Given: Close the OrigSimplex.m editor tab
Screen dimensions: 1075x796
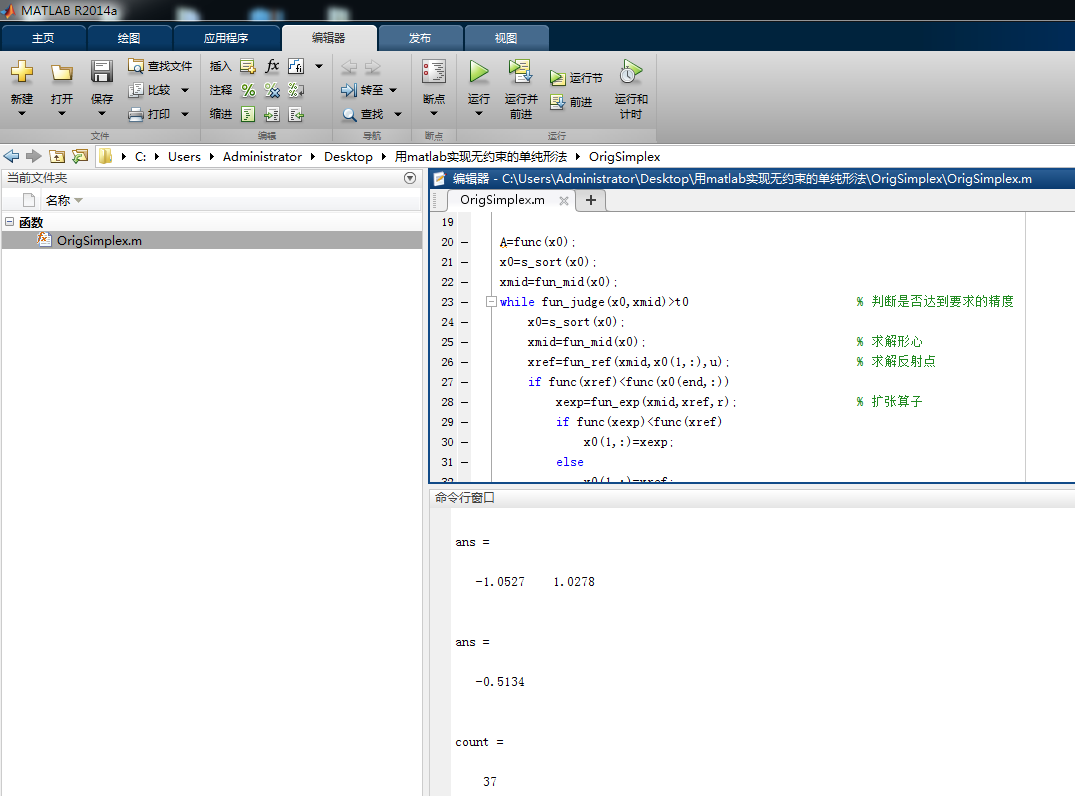Looking at the screenshot, I should point(564,201).
